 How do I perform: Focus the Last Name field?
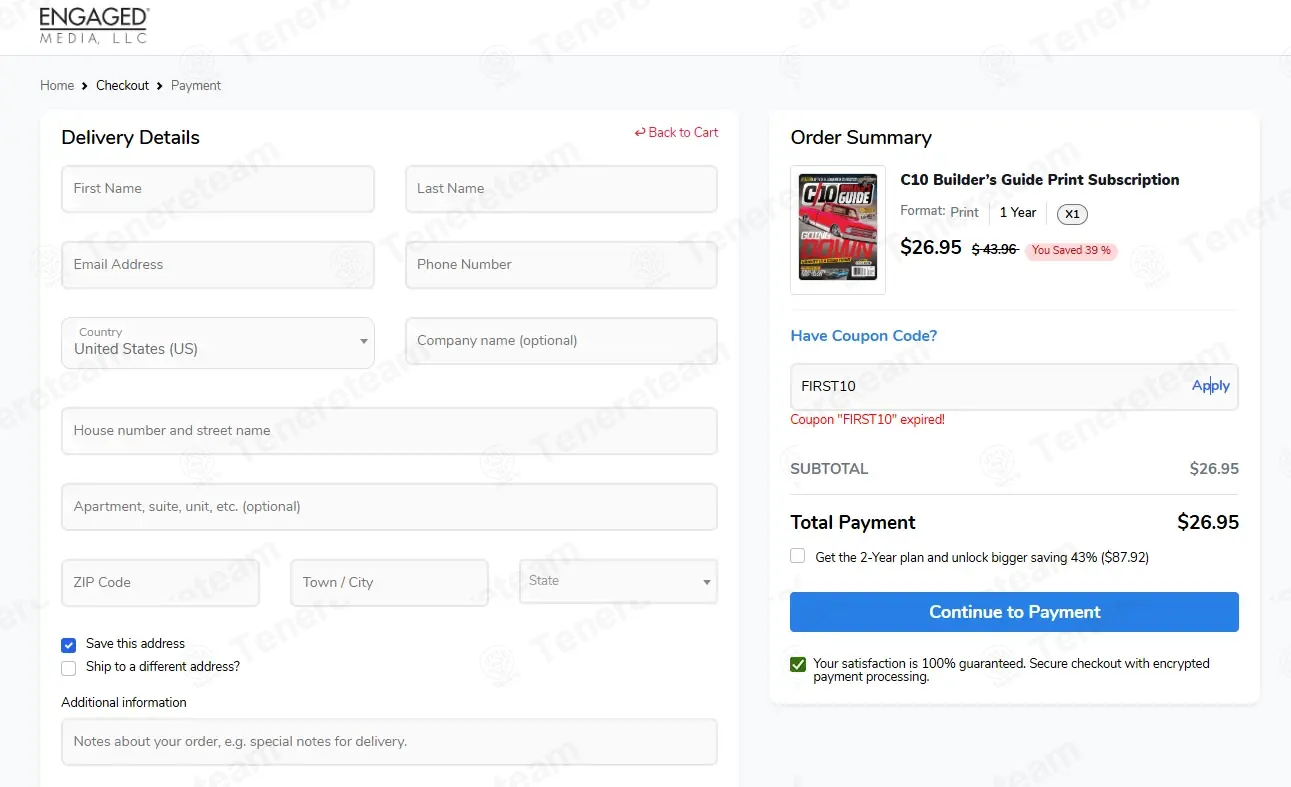coord(561,189)
